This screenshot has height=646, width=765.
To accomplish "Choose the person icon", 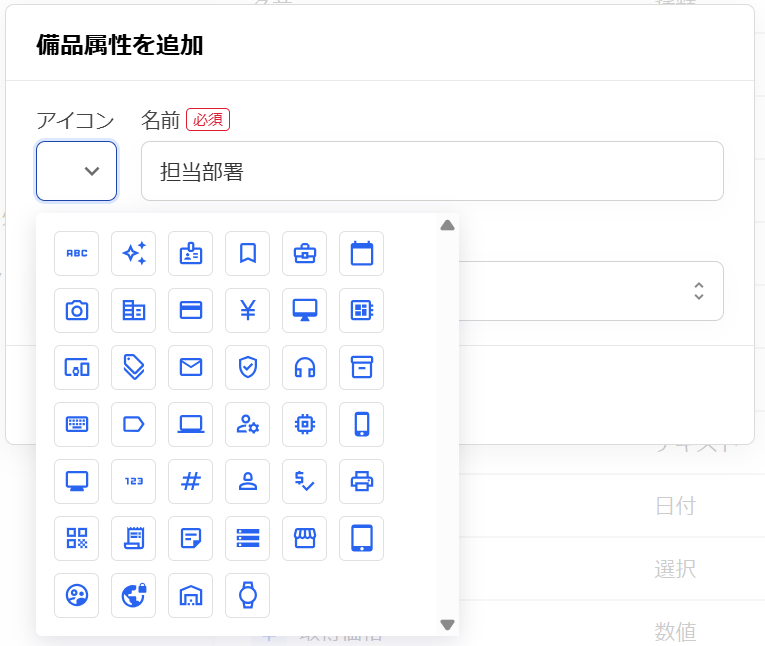I will coord(248,482).
